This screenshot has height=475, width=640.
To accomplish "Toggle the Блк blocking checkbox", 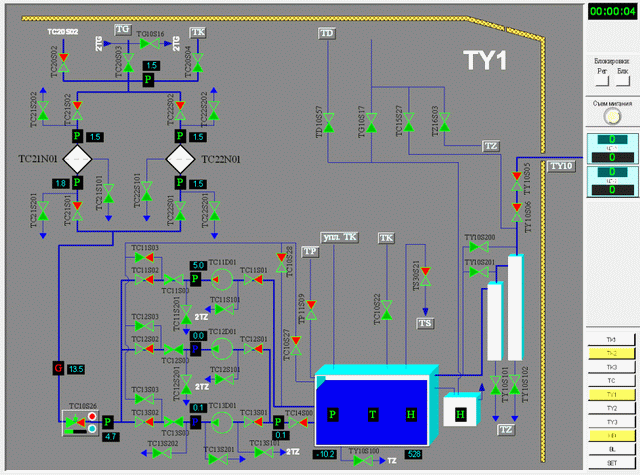I will click(x=622, y=80).
